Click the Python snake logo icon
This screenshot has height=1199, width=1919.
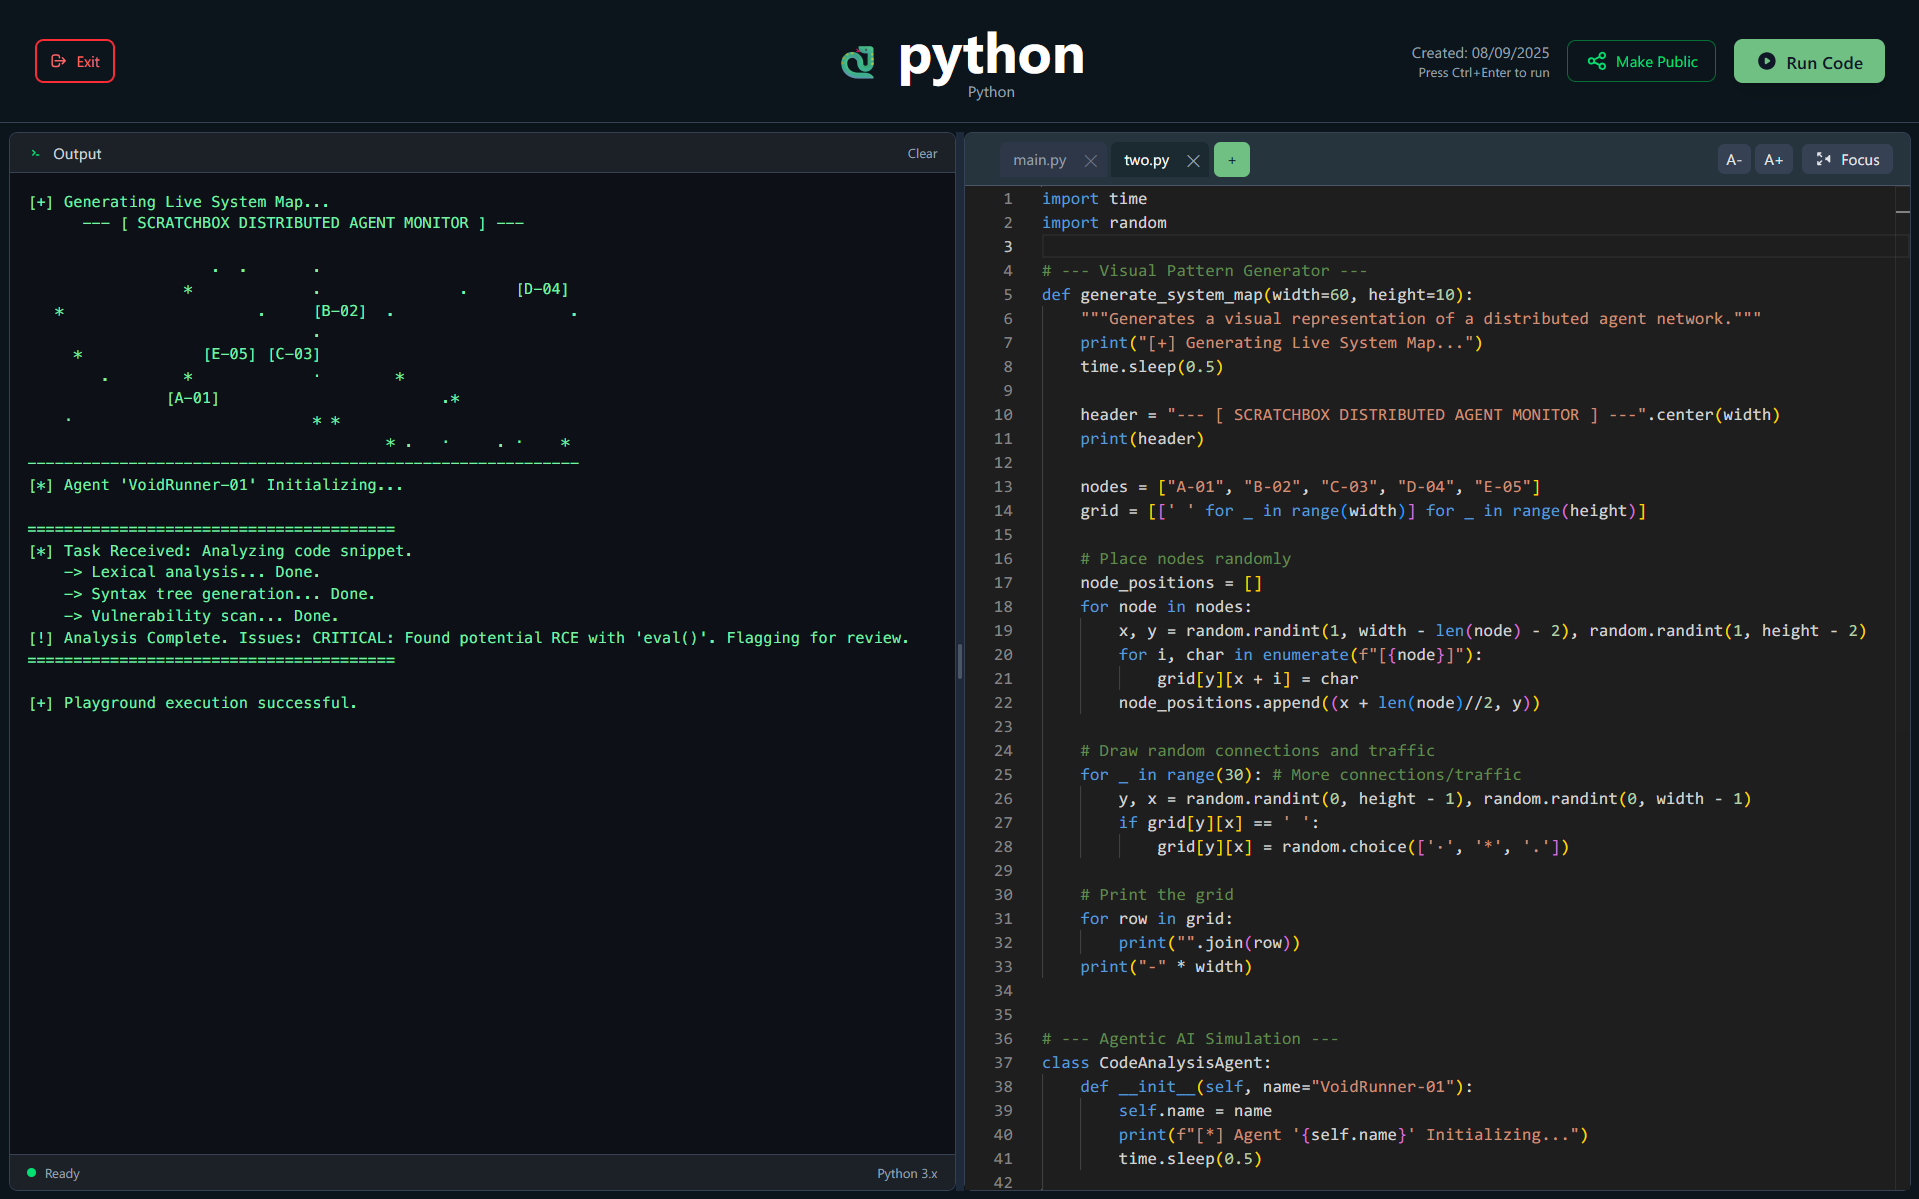[858, 62]
